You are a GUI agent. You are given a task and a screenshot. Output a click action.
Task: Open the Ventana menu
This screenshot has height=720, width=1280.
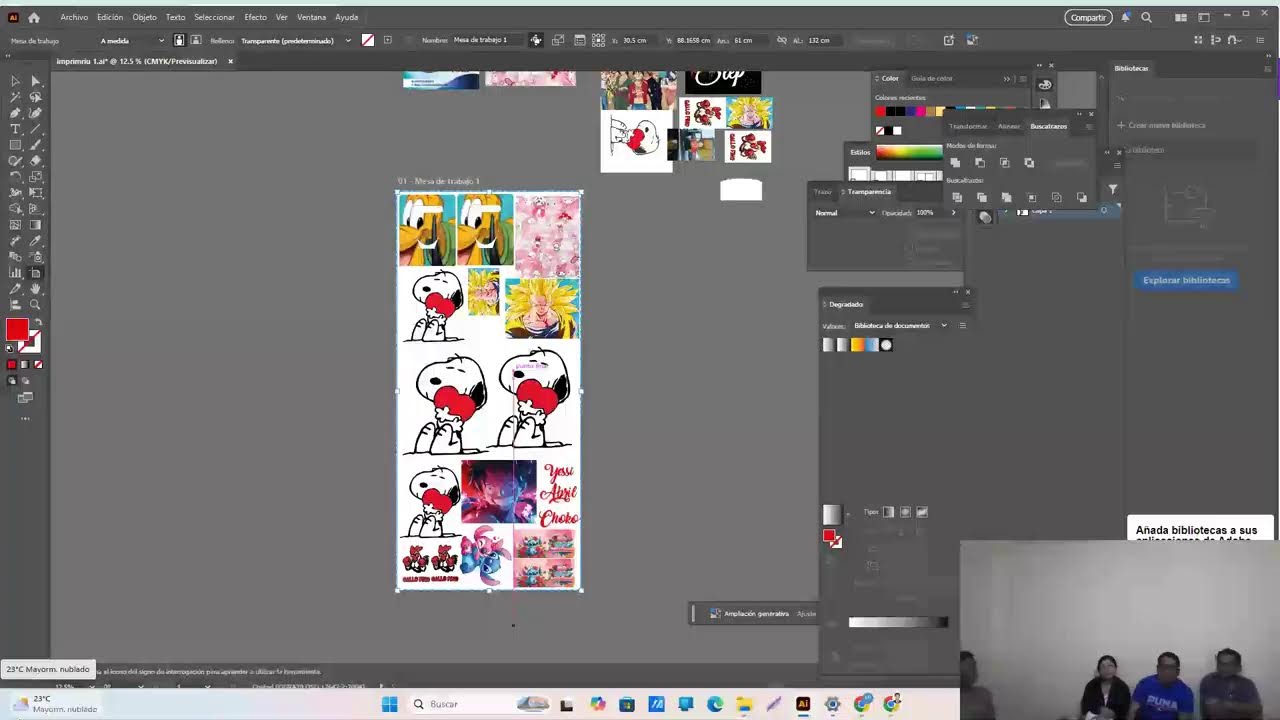pos(311,17)
